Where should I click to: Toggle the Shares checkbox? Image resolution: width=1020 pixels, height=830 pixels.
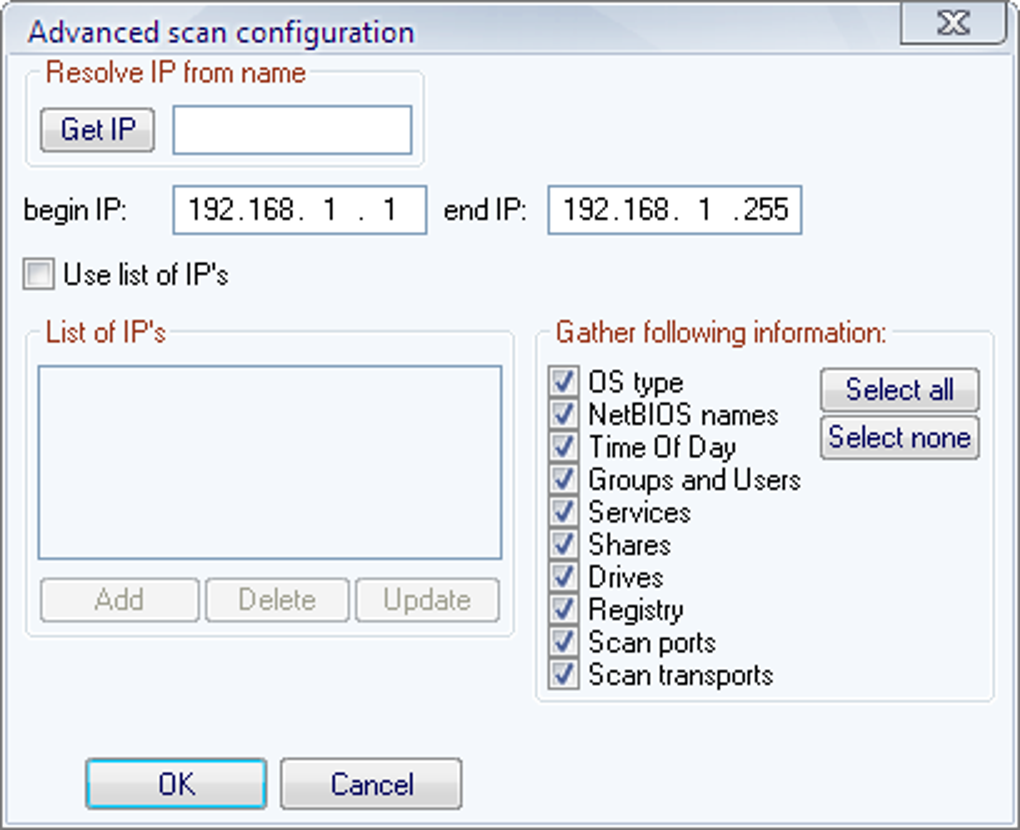tap(564, 545)
